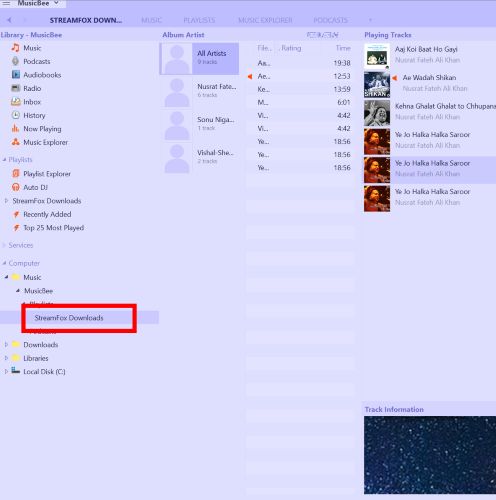Switch to the Podcasts tab
This screenshot has width=496, height=500.
(330, 20)
